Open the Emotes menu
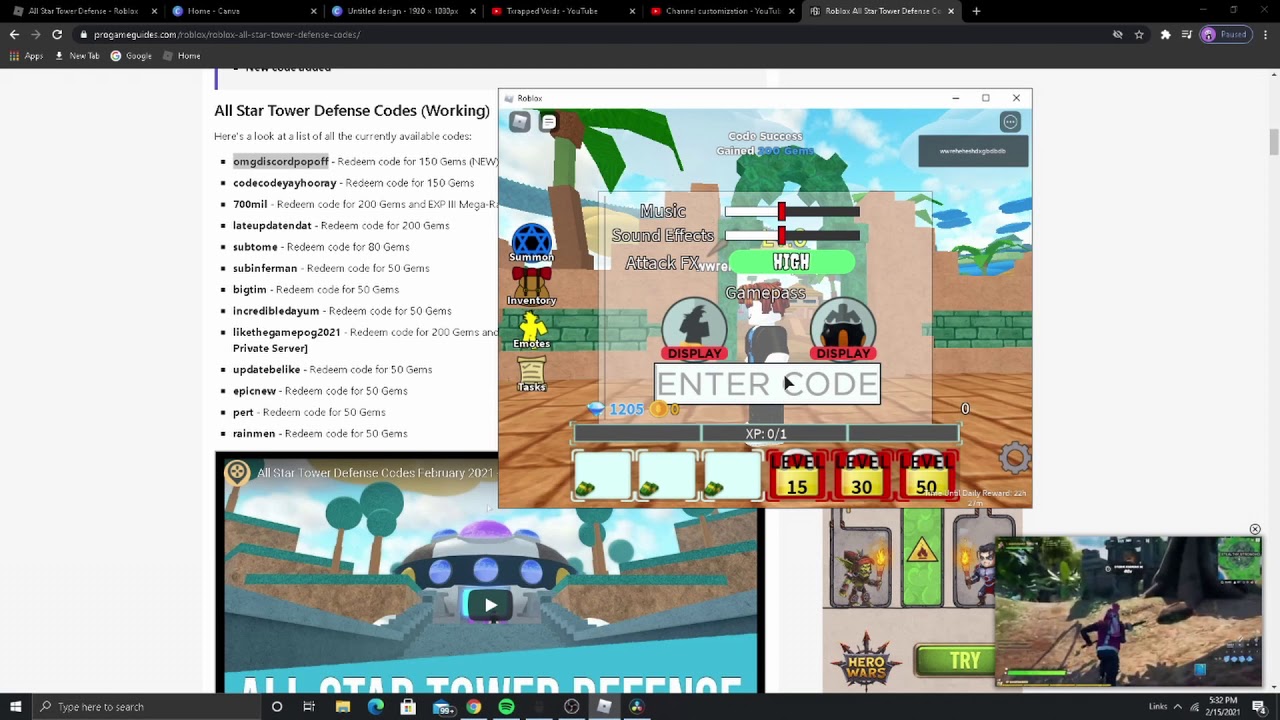This screenshot has height=720, width=1280. pyautogui.click(x=531, y=330)
